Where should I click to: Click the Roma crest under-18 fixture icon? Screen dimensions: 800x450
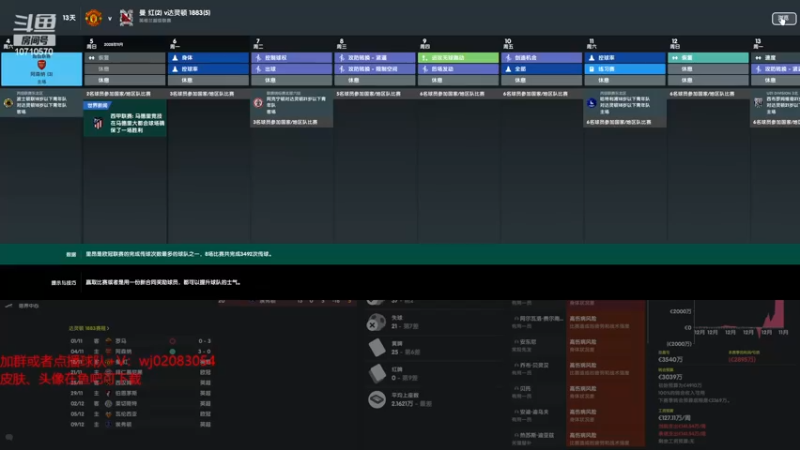[8, 103]
